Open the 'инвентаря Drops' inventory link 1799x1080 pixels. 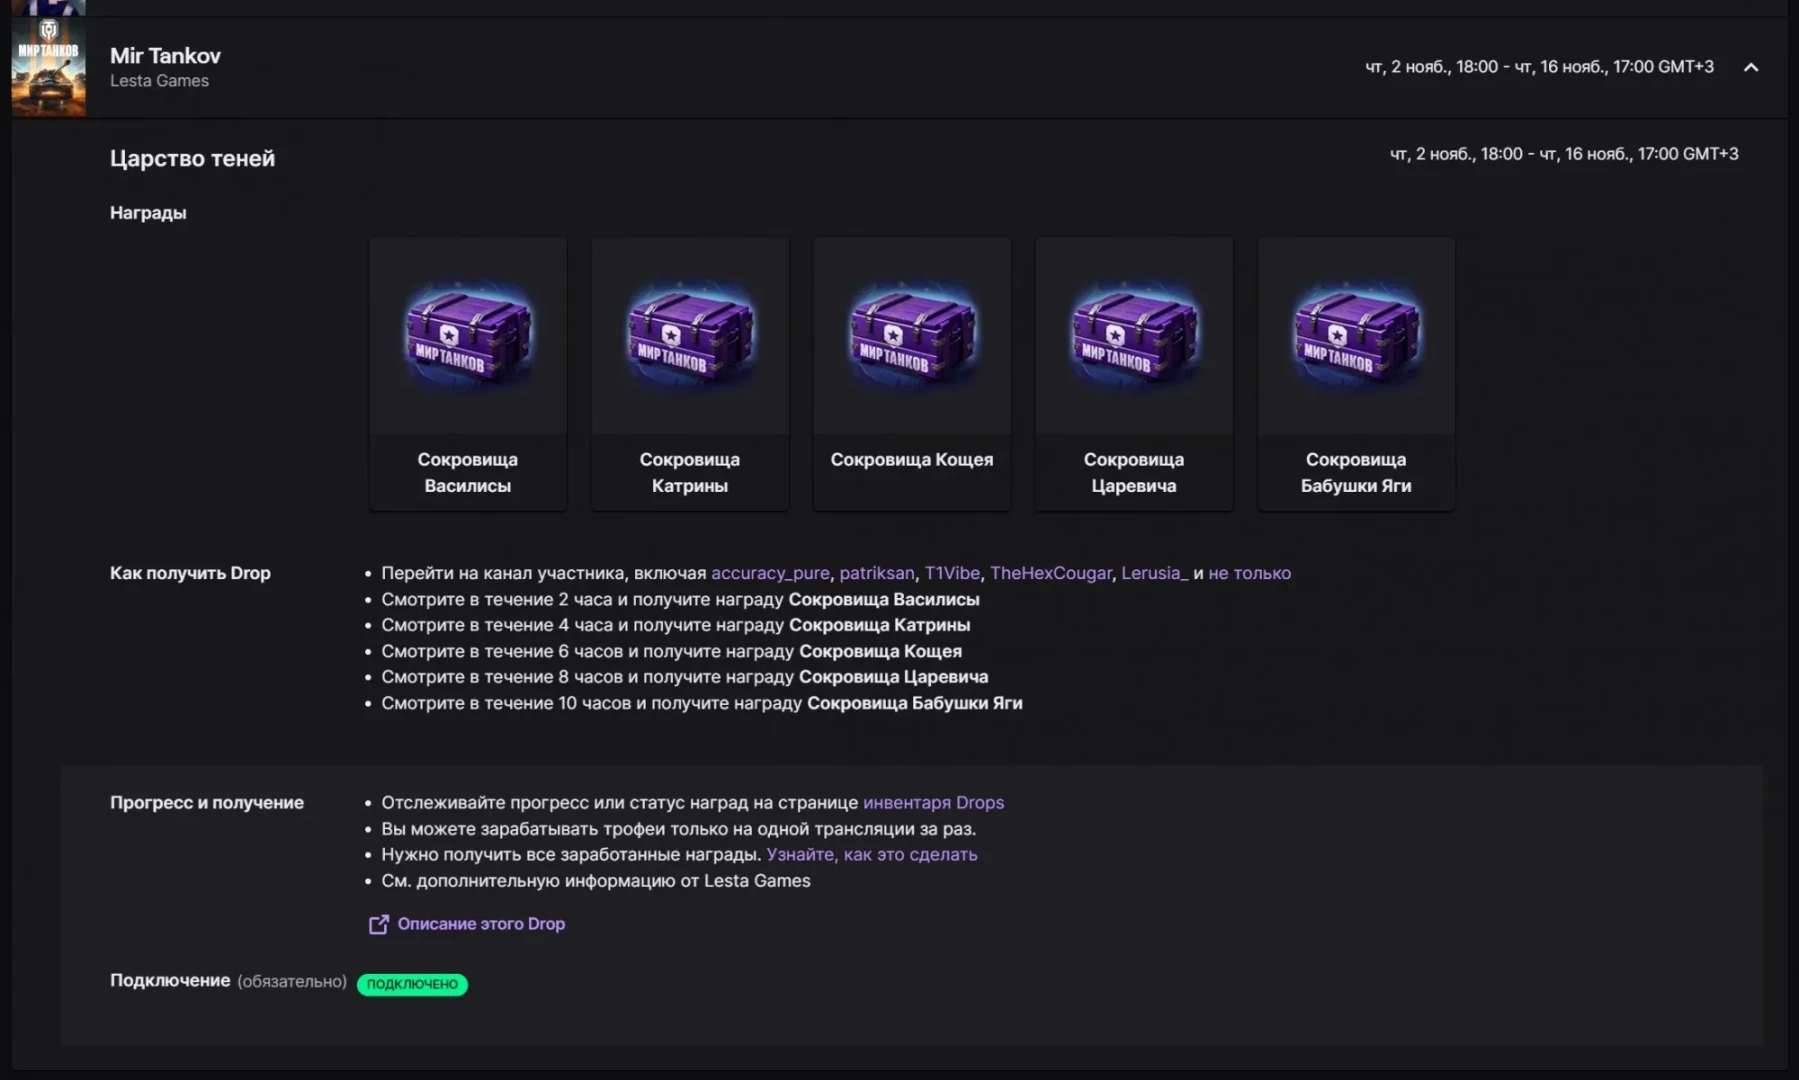pos(933,802)
